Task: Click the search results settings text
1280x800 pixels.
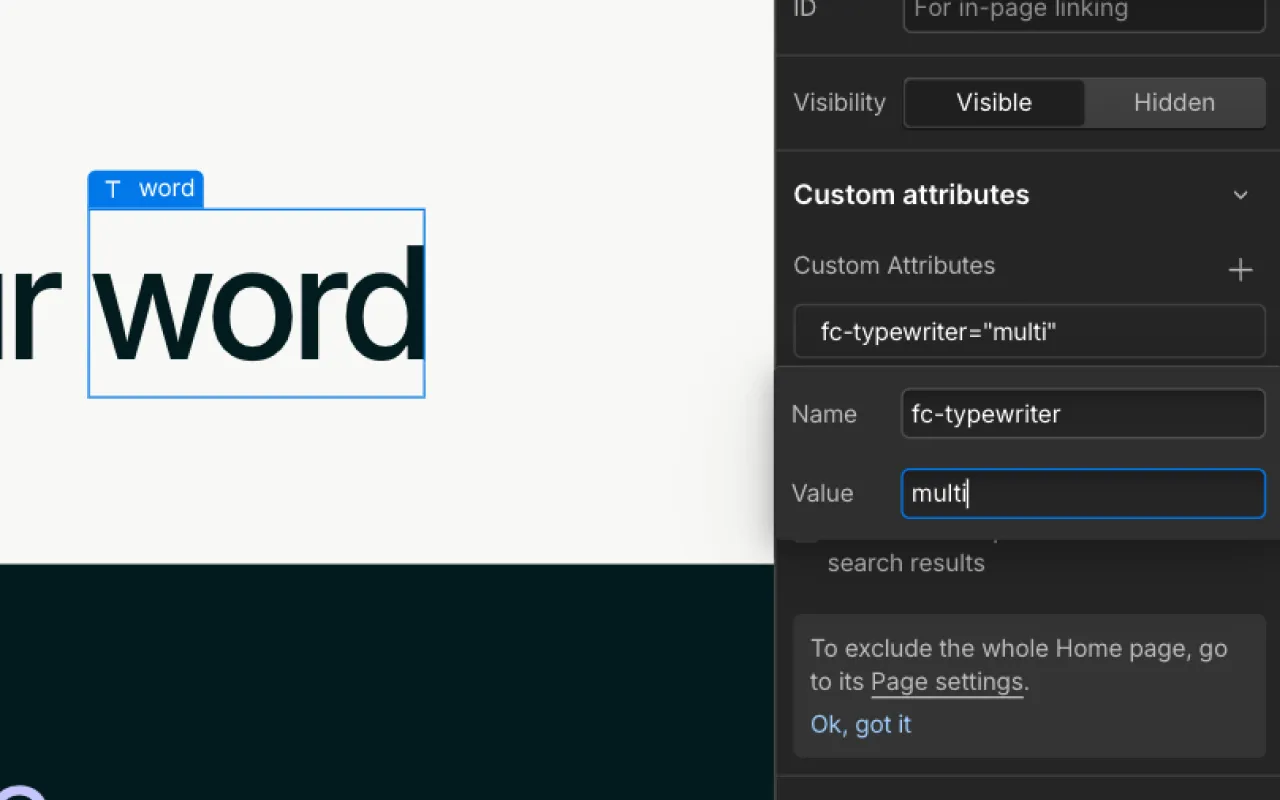Action: point(906,562)
